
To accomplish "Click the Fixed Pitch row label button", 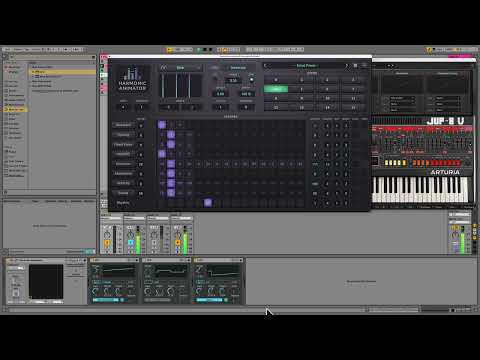I will [x=123, y=145].
